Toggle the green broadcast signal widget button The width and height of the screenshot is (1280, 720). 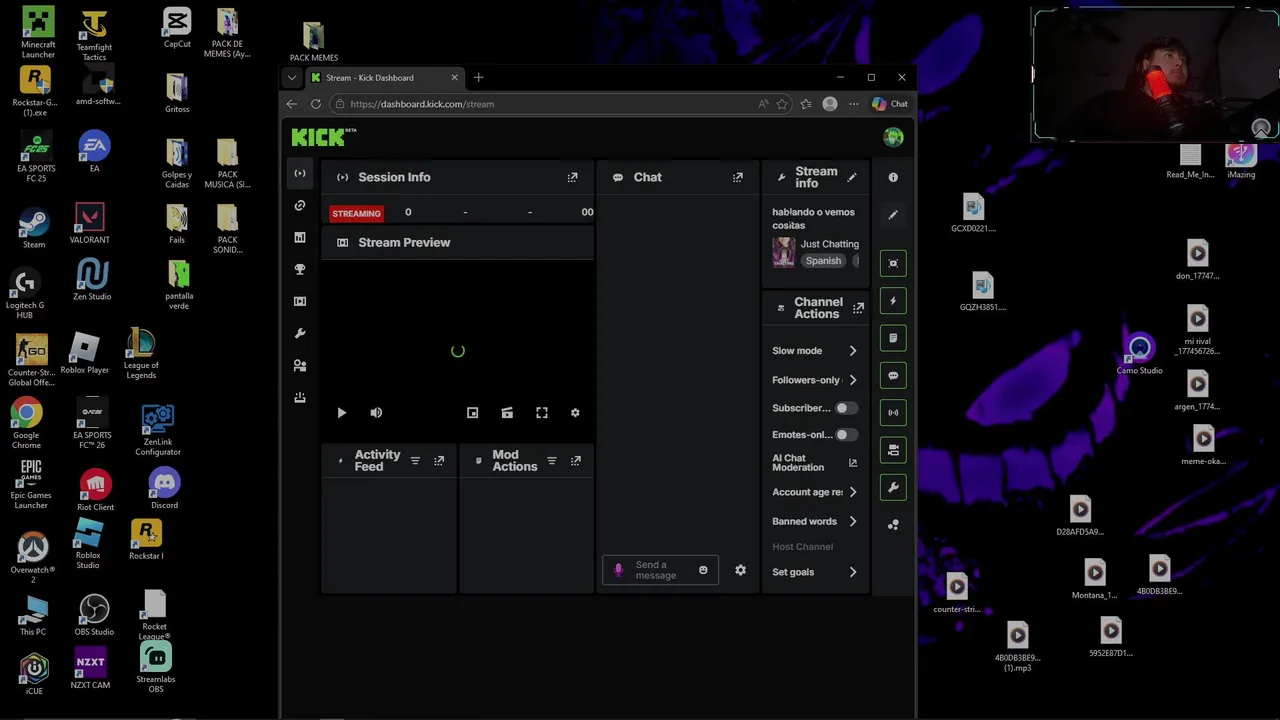[893, 412]
